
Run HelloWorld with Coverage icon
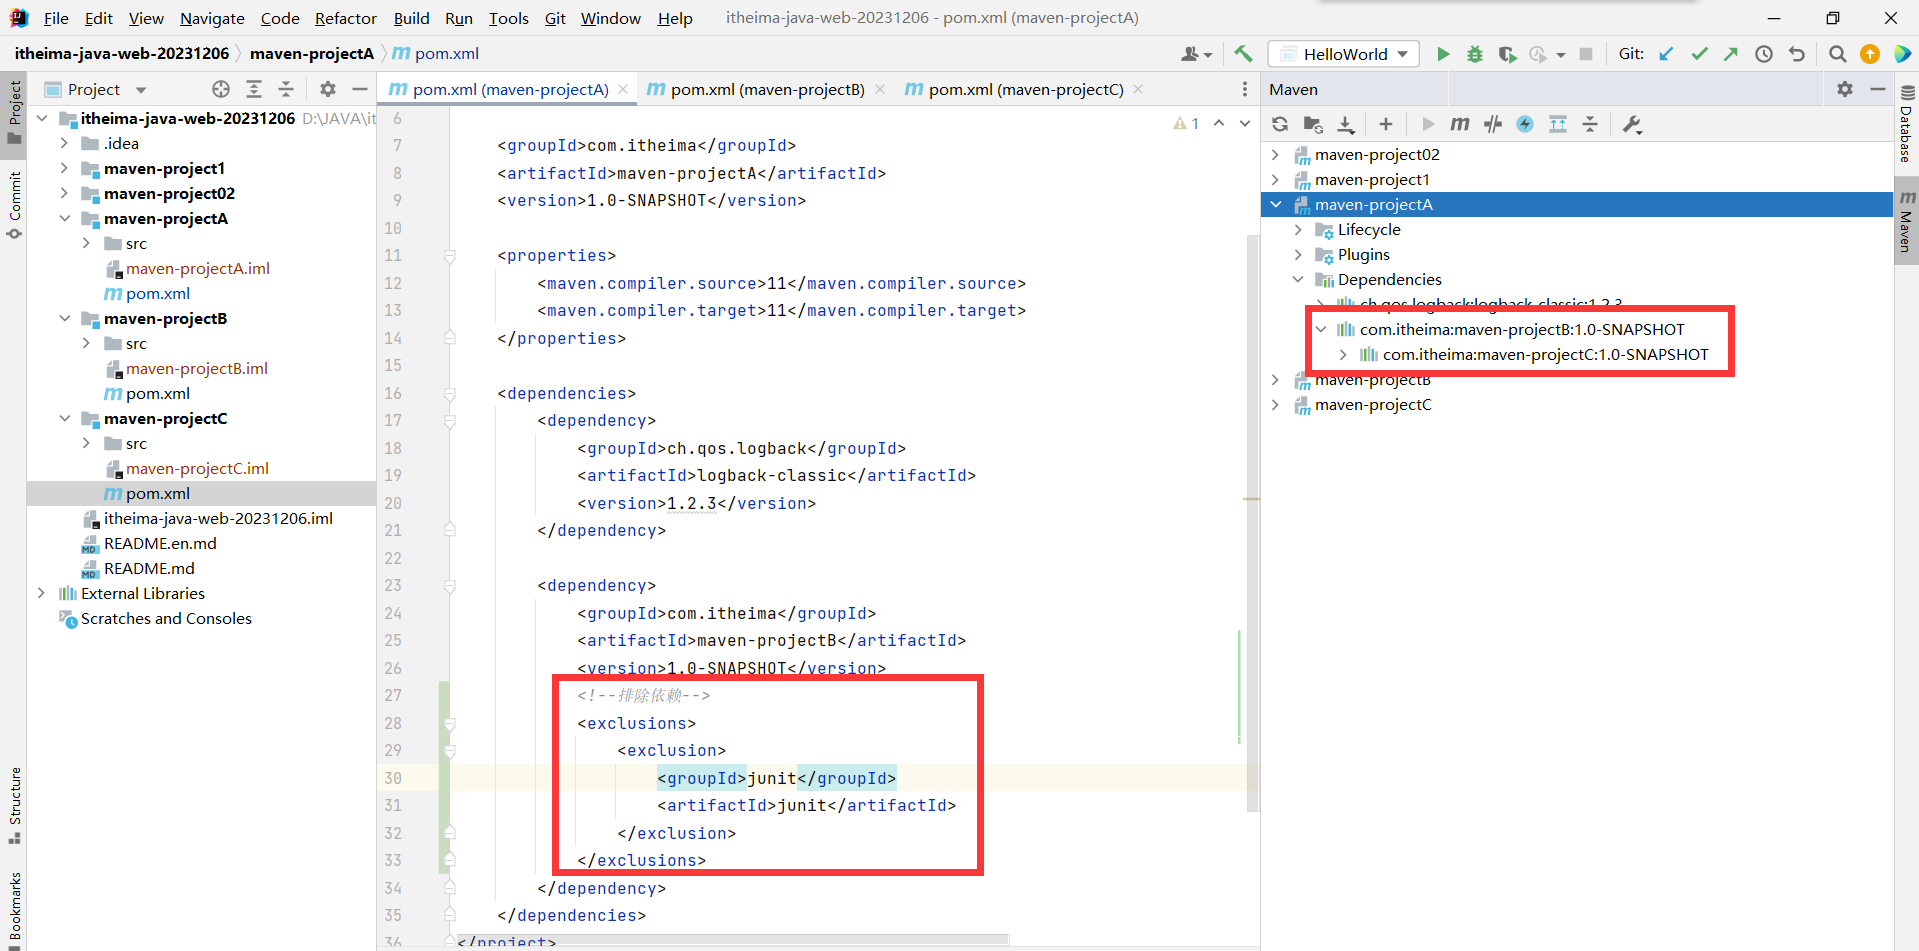1507,54
